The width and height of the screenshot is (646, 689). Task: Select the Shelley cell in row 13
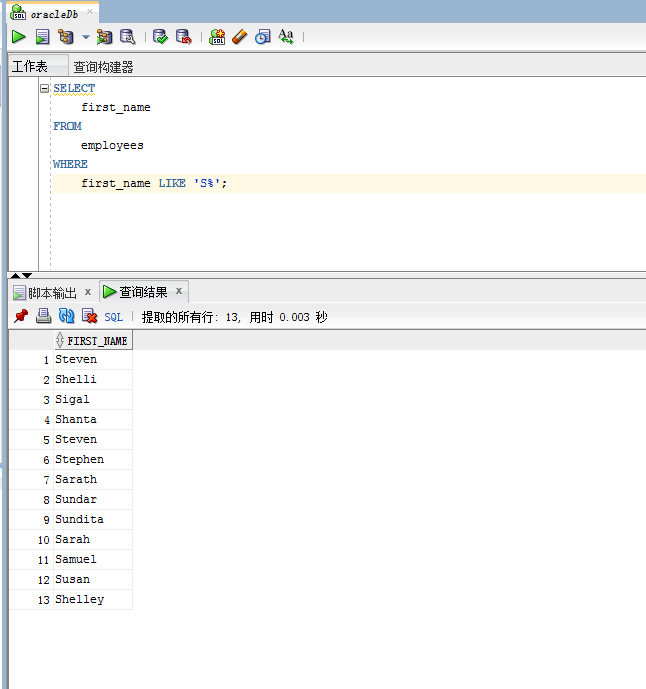(x=93, y=599)
